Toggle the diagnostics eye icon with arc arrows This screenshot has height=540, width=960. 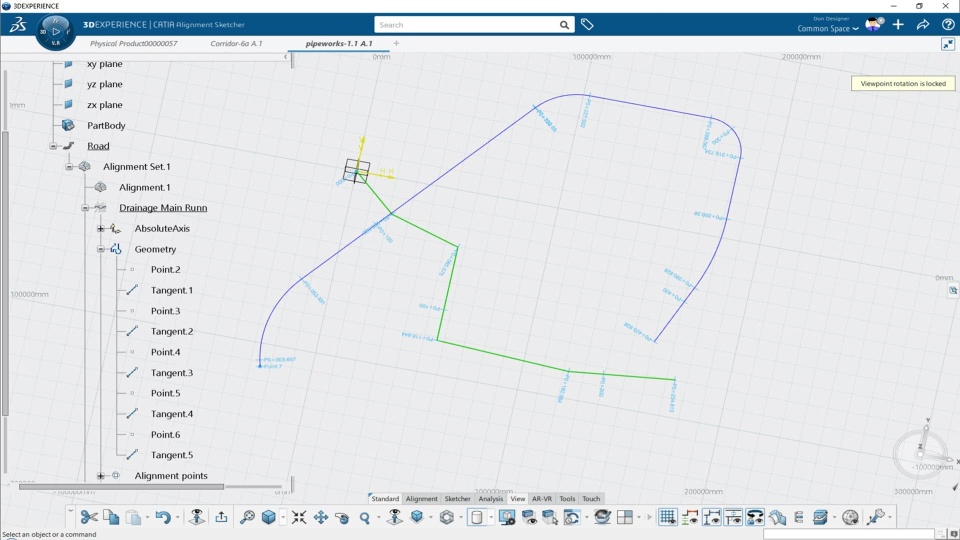[x=755, y=517]
